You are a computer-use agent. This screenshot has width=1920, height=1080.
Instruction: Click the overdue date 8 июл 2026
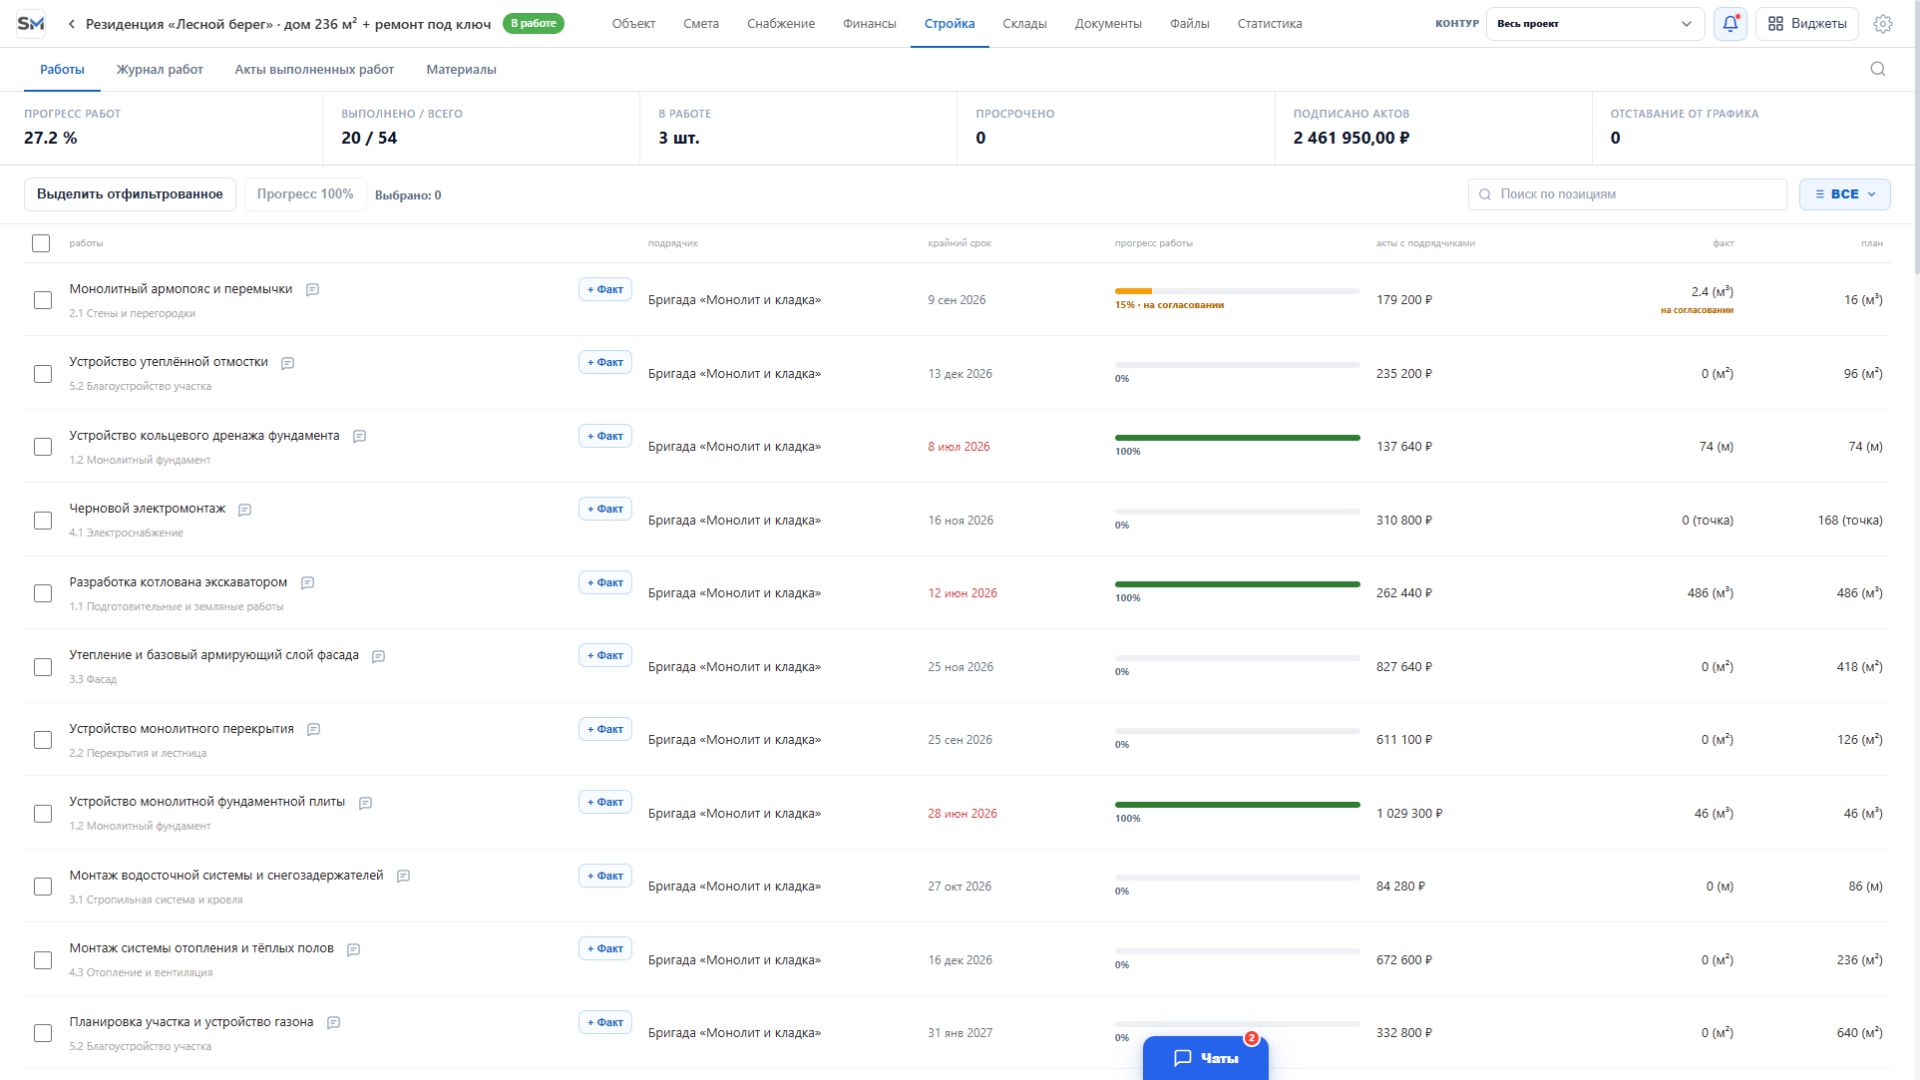[958, 447]
